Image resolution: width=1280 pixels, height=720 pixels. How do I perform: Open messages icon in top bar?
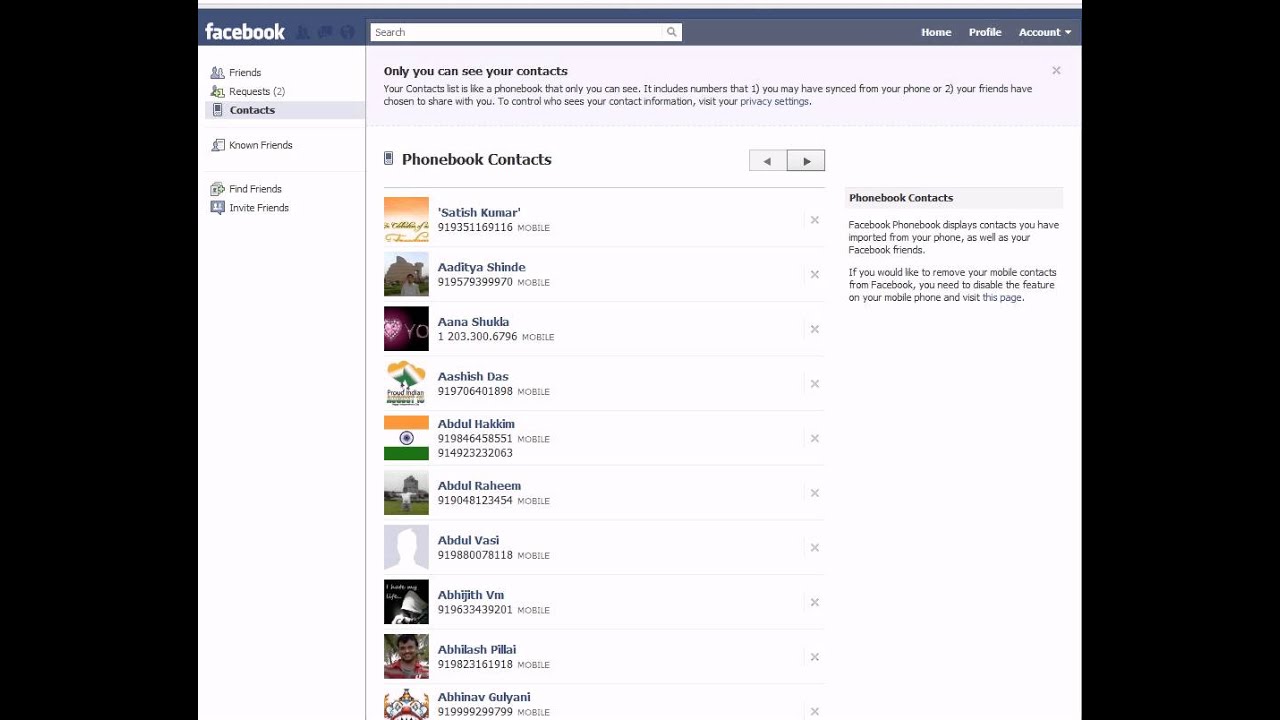click(x=325, y=32)
